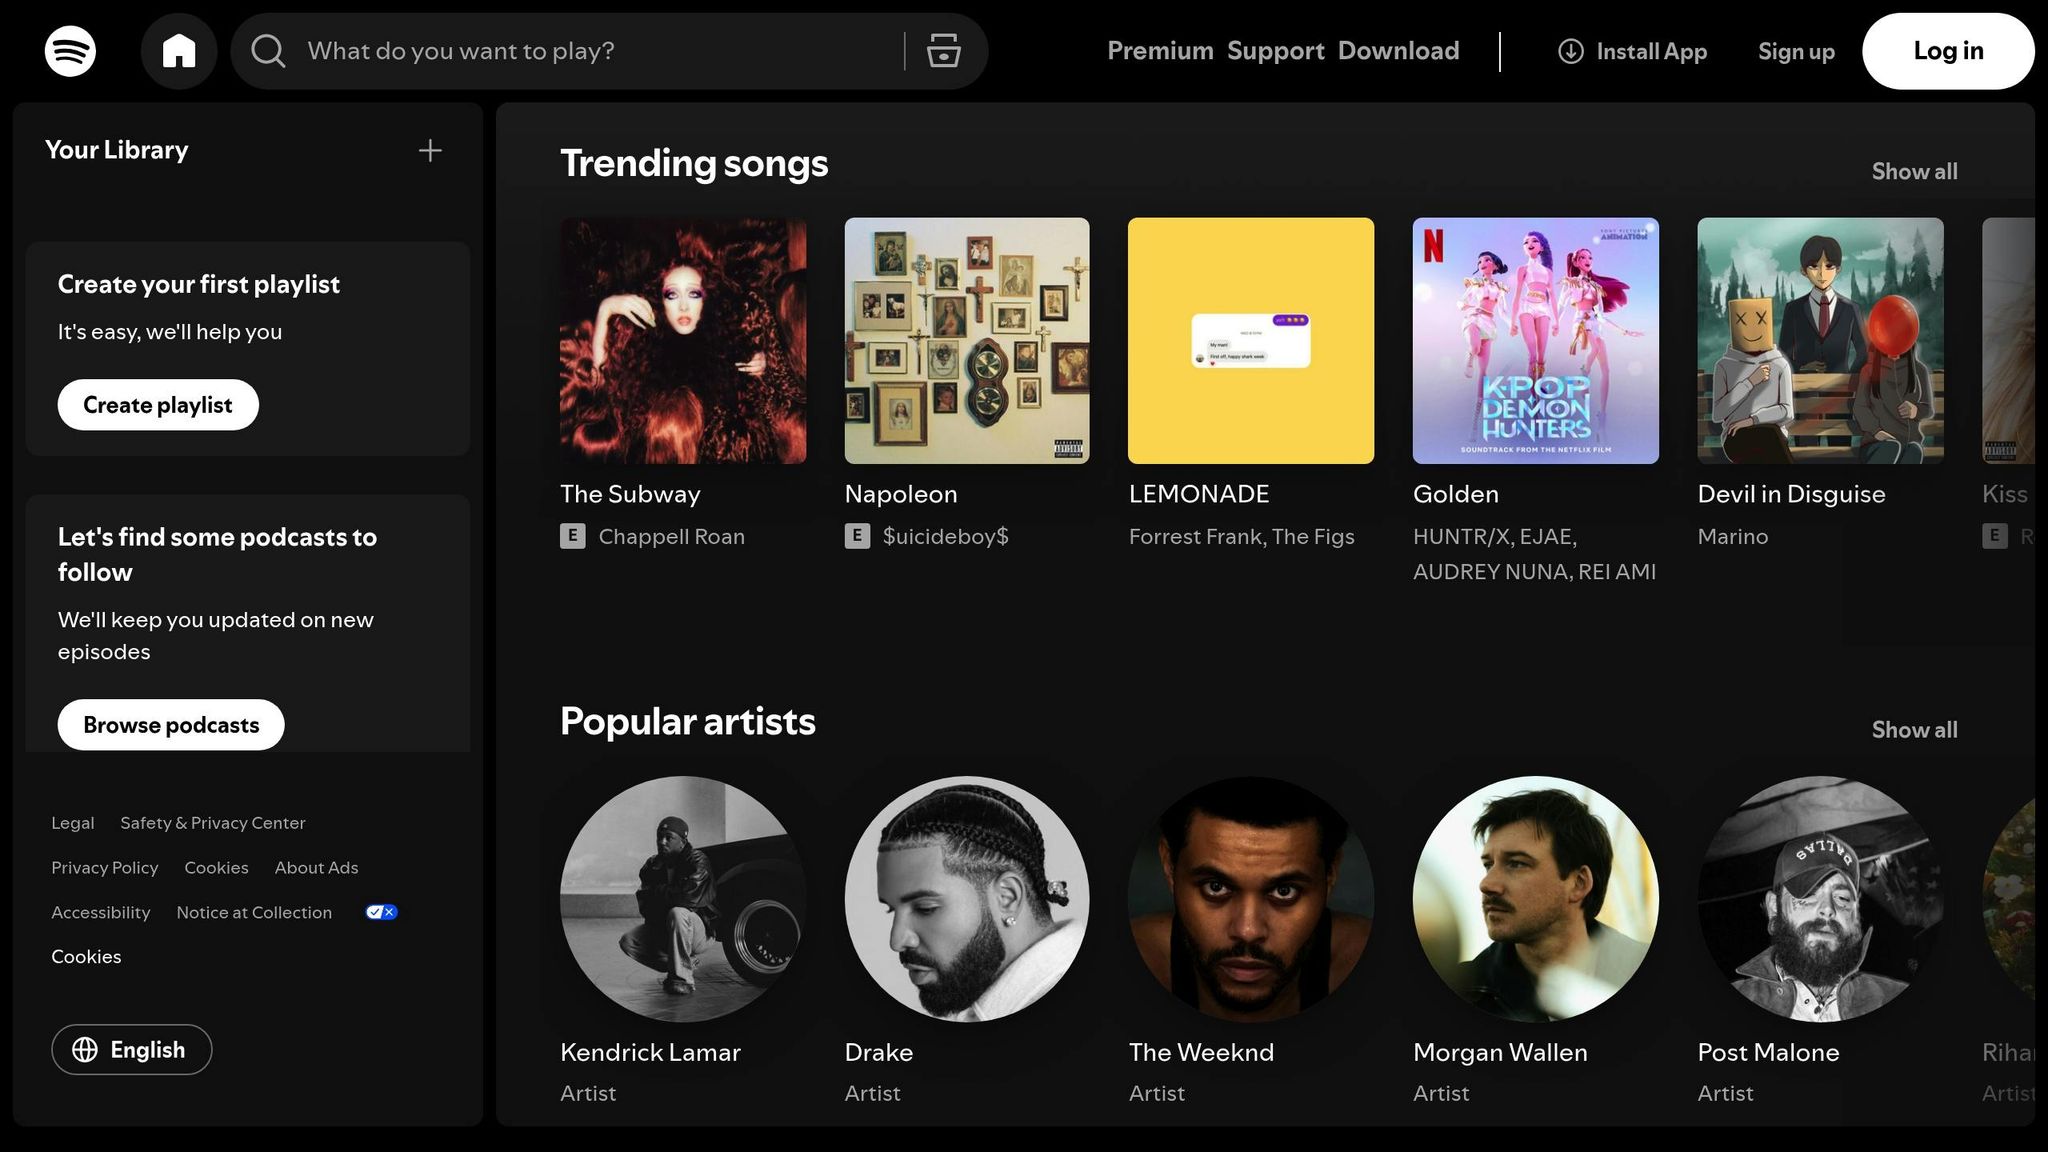Toggle the privacy choices icon
This screenshot has height=1152, width=2048.
(x=381, y=912)
